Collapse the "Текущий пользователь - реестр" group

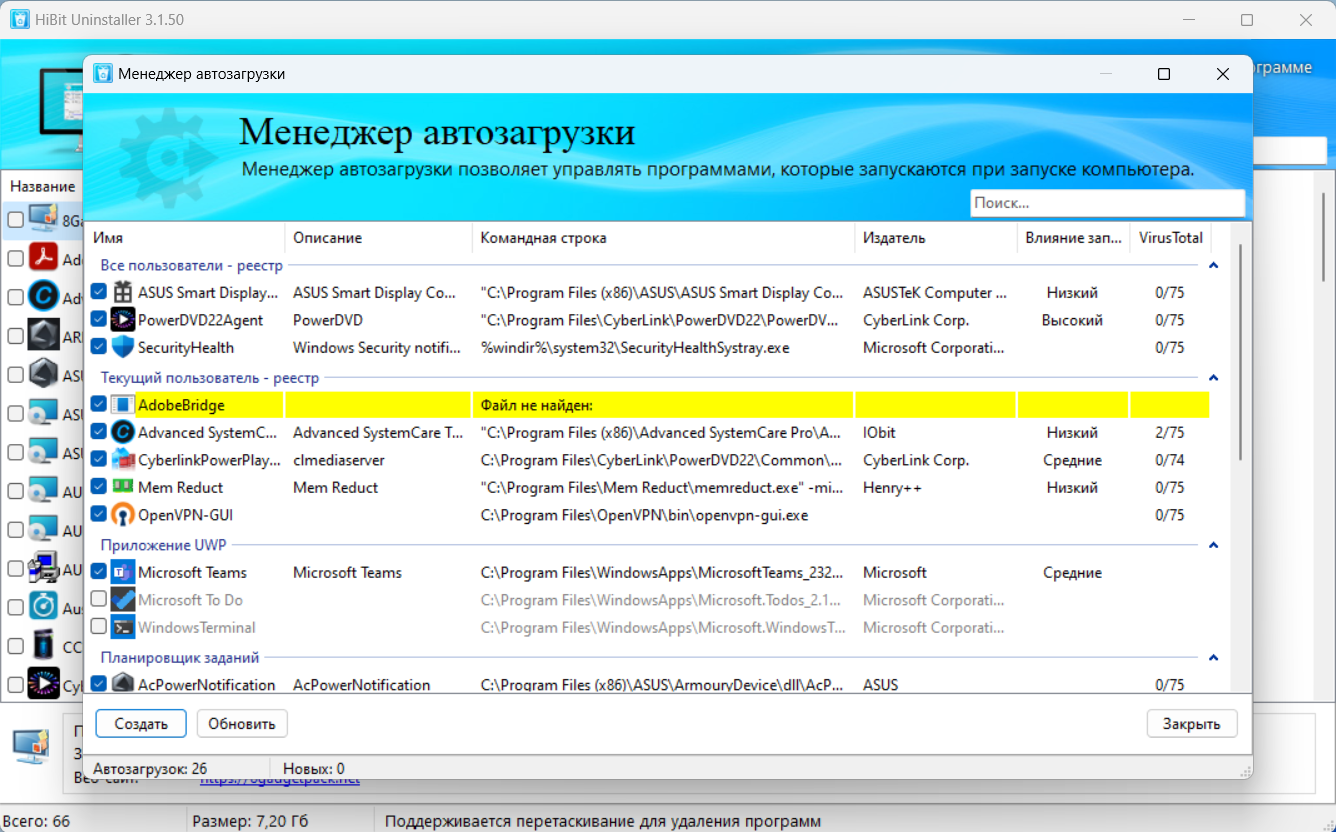[x=1213, y=378]
